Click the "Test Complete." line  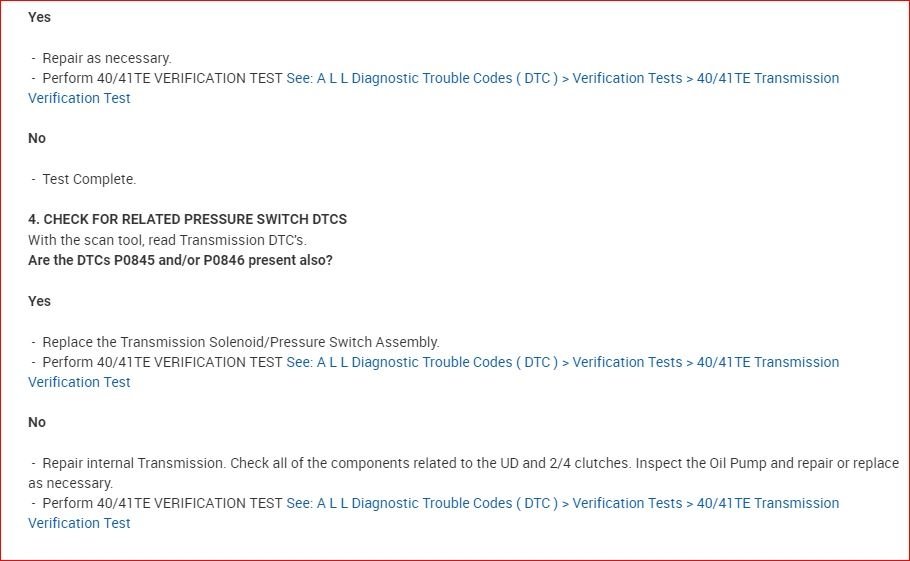pos(89,179)
